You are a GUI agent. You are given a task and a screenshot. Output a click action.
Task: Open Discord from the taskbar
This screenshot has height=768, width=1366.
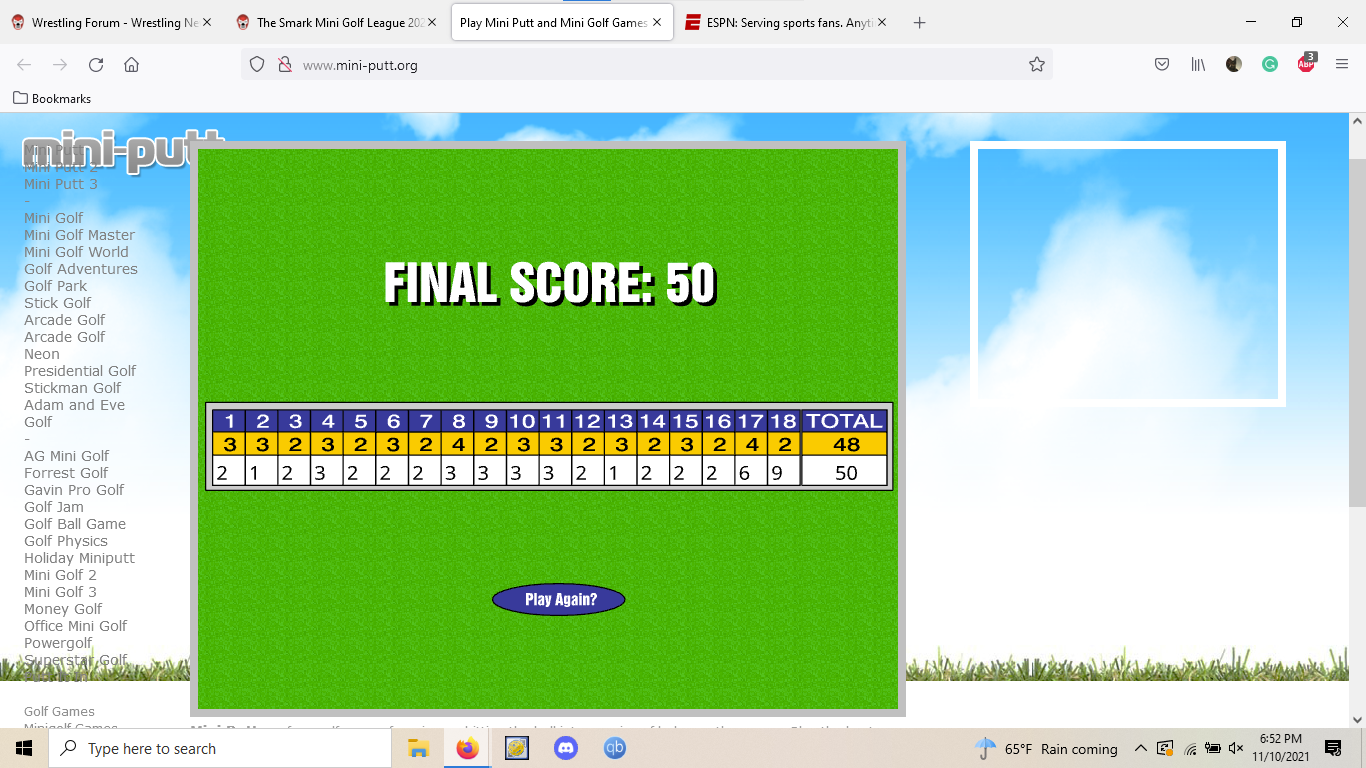point(565,748)
